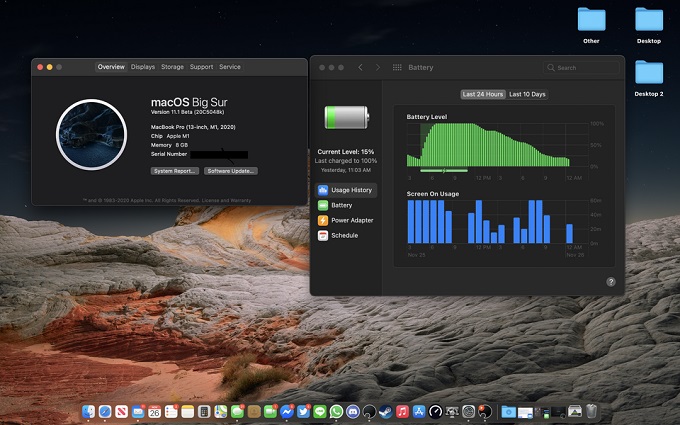Select Battery in the sidebar
The image size is (680, 425).
coord(346,205)
